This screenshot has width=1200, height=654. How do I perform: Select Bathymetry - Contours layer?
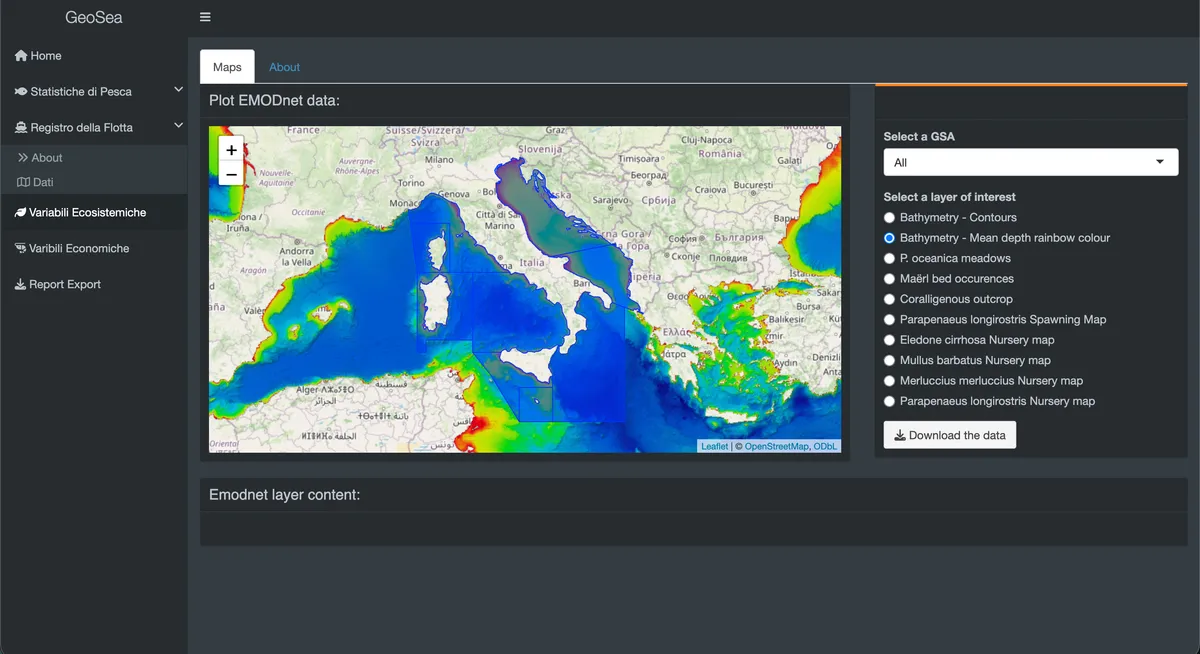tap(889, 218)
